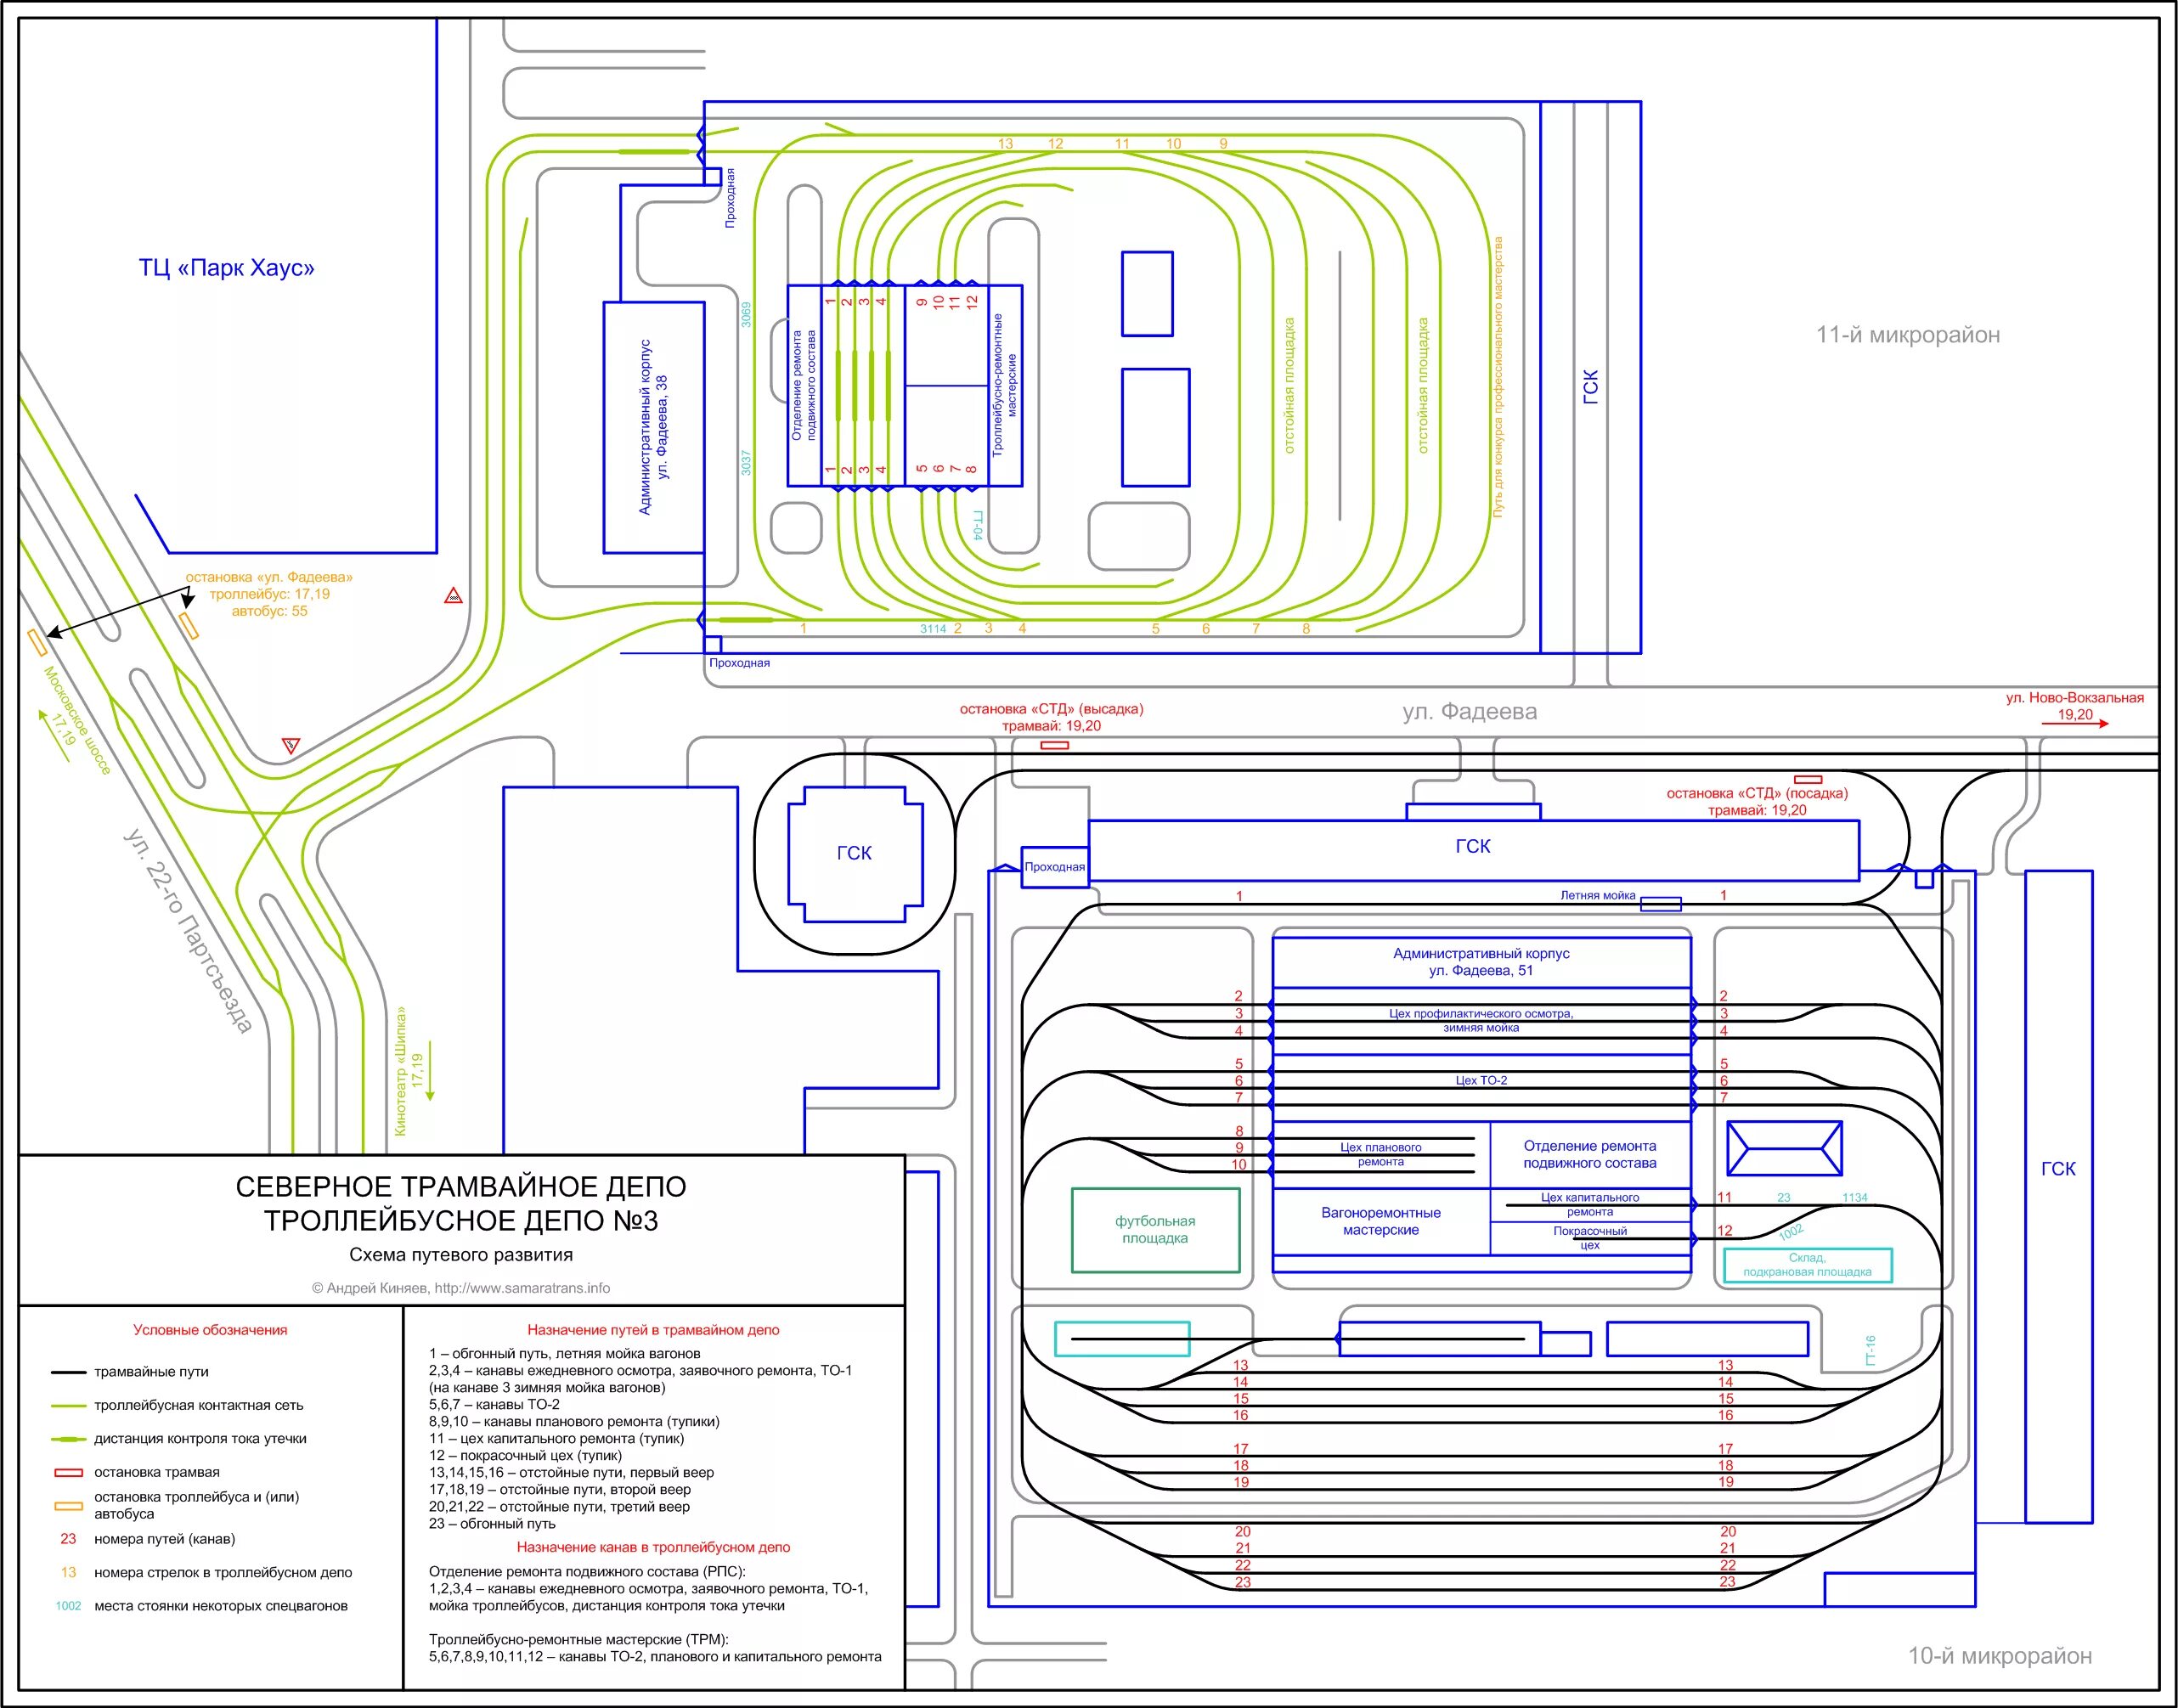Viewport: 2178px width, 1708px height.
Task: Click the green trolleybus wire sample in legend
Action: 68,1405
